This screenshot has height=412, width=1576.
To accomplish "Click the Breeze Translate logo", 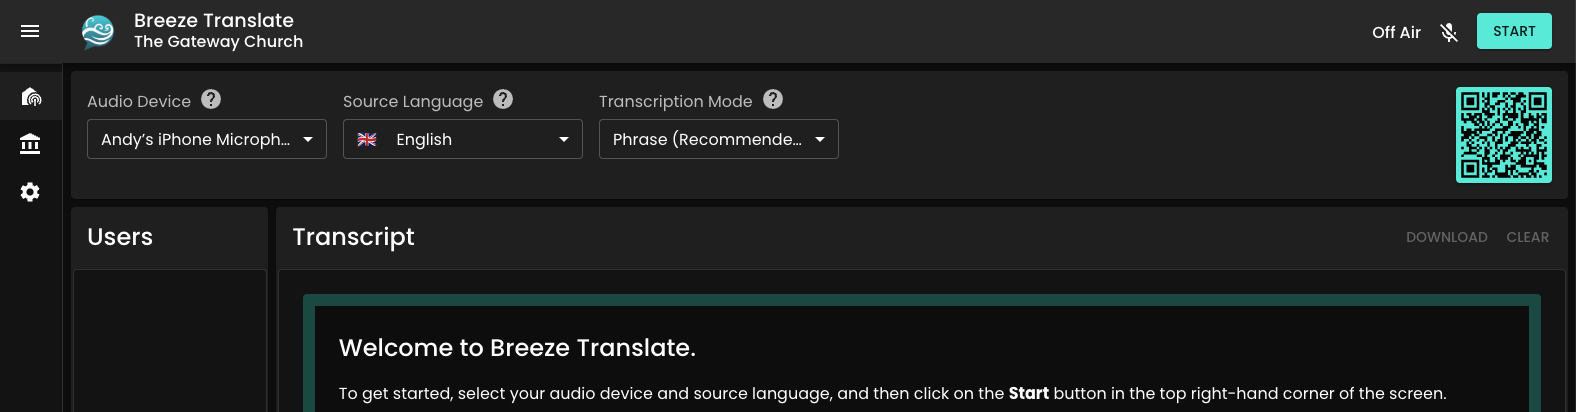I will pyautogui.click(x=98, y=32).
